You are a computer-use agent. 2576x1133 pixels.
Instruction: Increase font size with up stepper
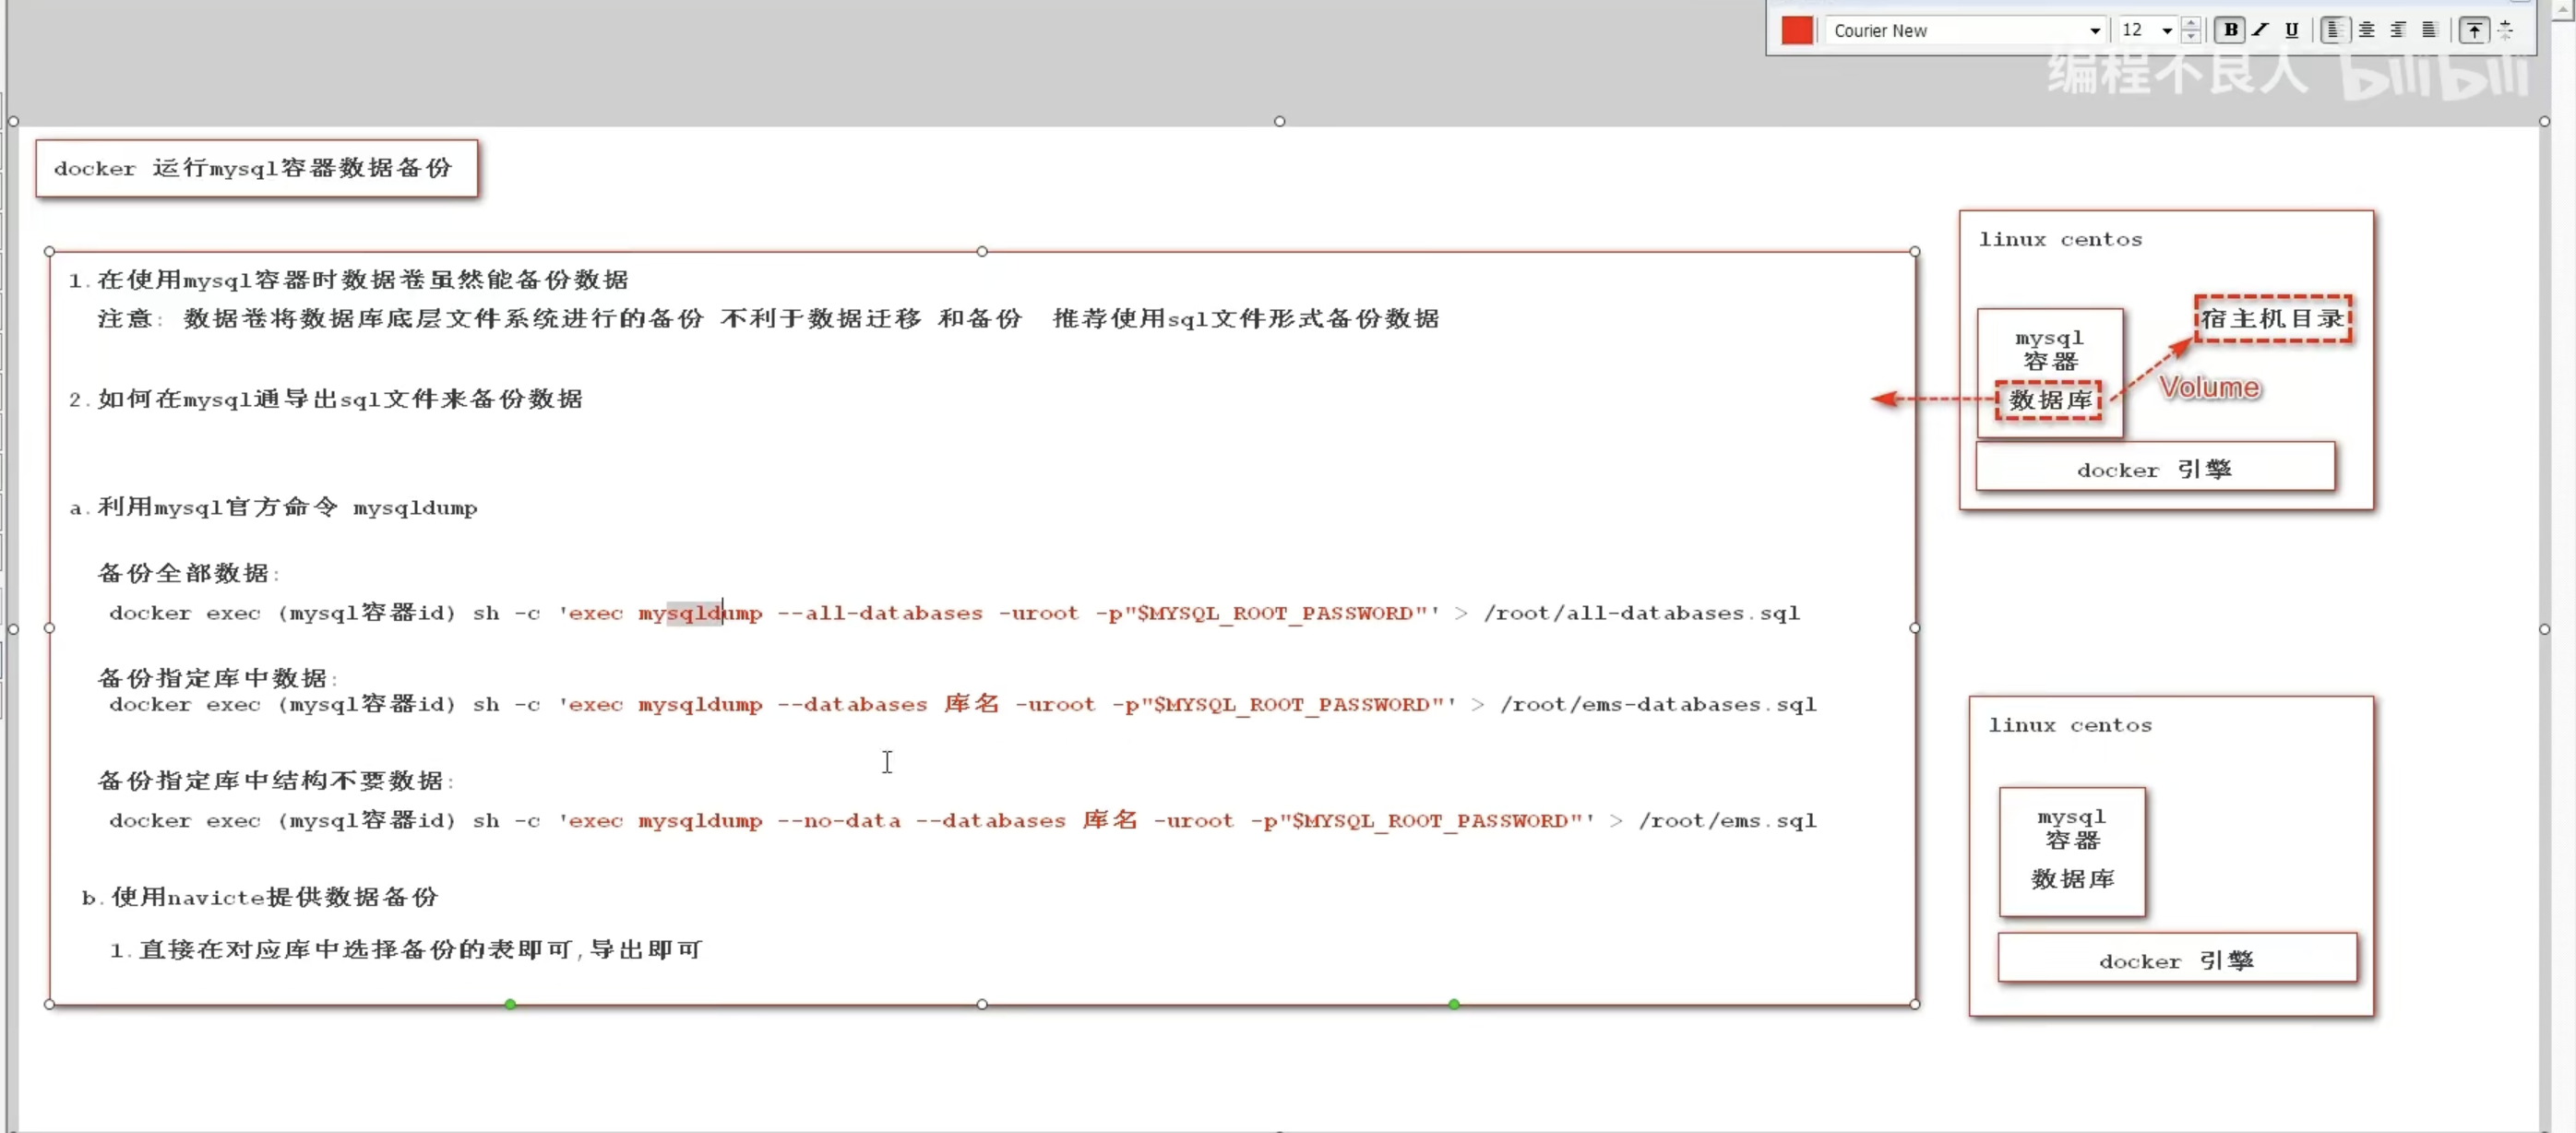[x=2190, y=23]
